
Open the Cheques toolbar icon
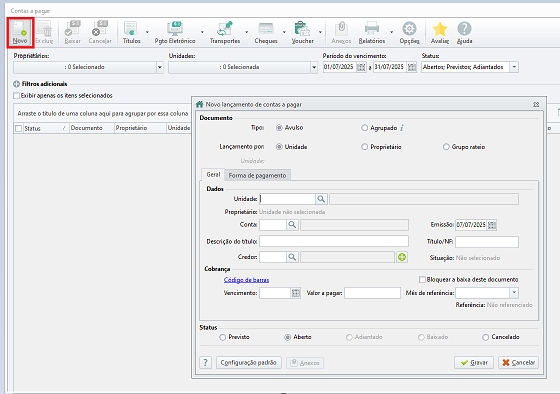click(266, 33)
